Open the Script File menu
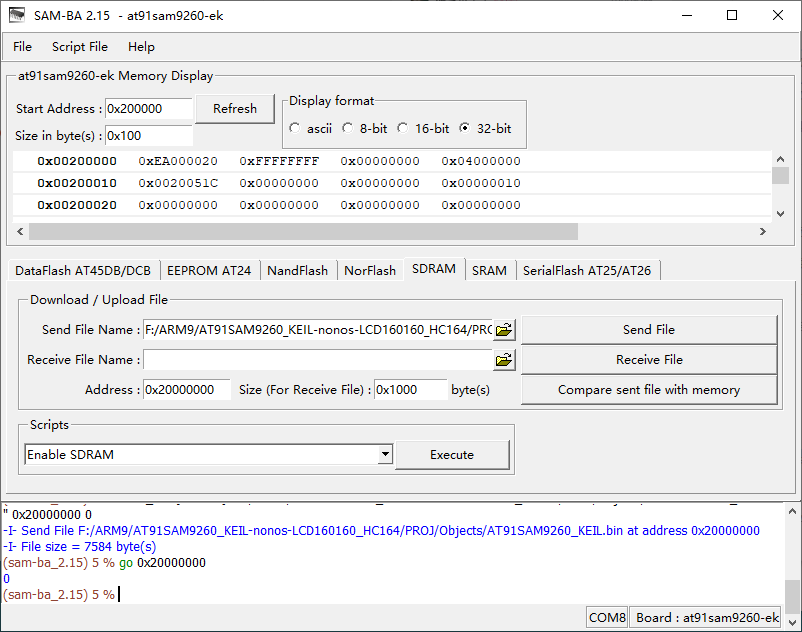Screen dimensions: 802x632 pyautogui.click(x=80, y=47)
